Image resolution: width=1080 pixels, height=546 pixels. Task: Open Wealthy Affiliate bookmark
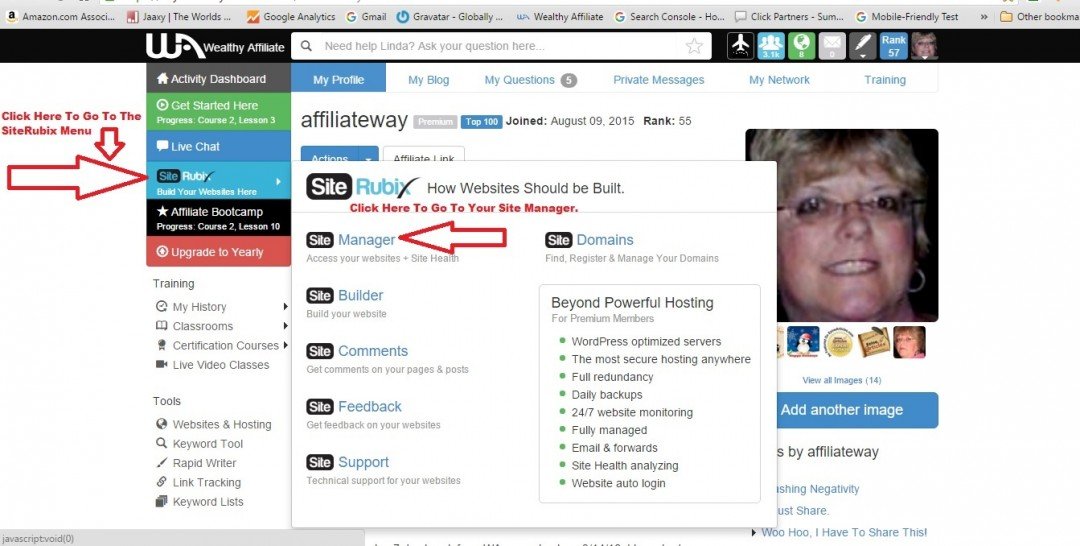pos(559,17)
